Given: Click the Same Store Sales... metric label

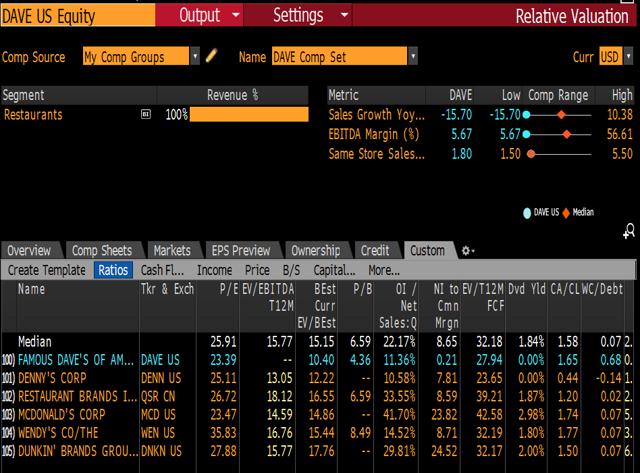Looking at the screenshot, I should [376, 154].
